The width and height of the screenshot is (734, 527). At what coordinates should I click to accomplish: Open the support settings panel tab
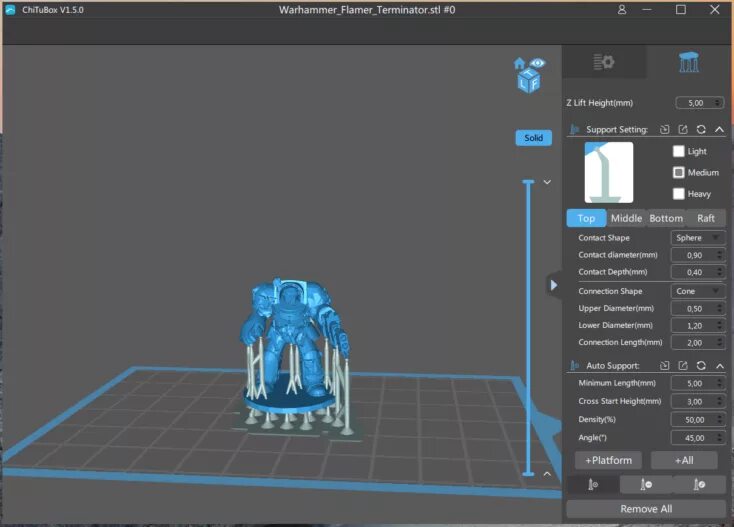pyautogui.click(x=689, y=62)
